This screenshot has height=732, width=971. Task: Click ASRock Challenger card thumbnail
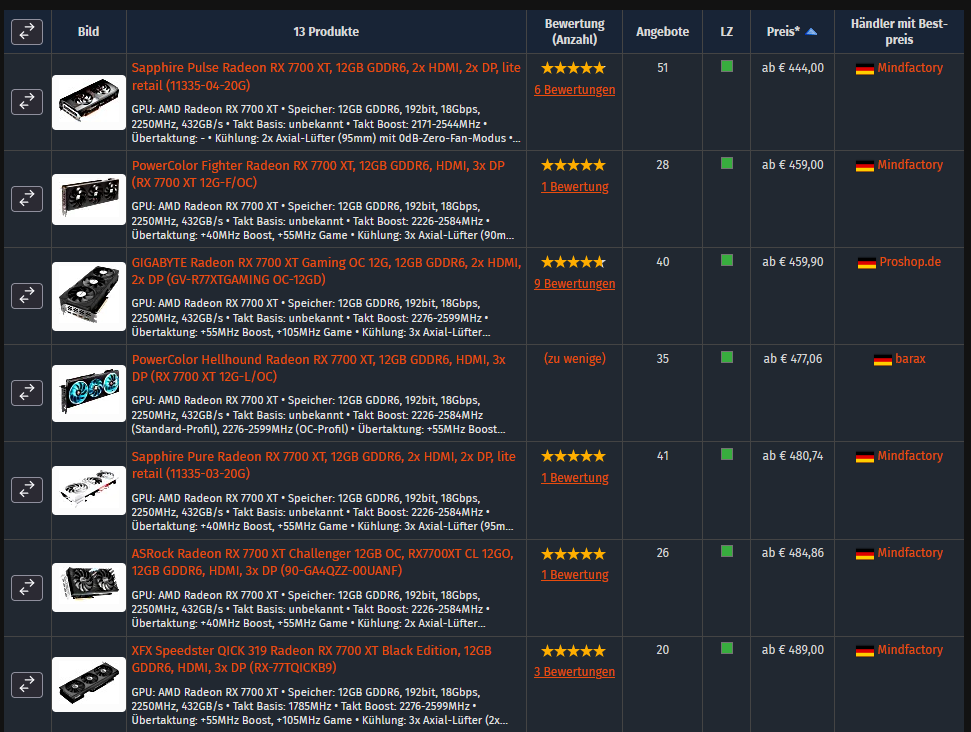[x=89, y=587]
